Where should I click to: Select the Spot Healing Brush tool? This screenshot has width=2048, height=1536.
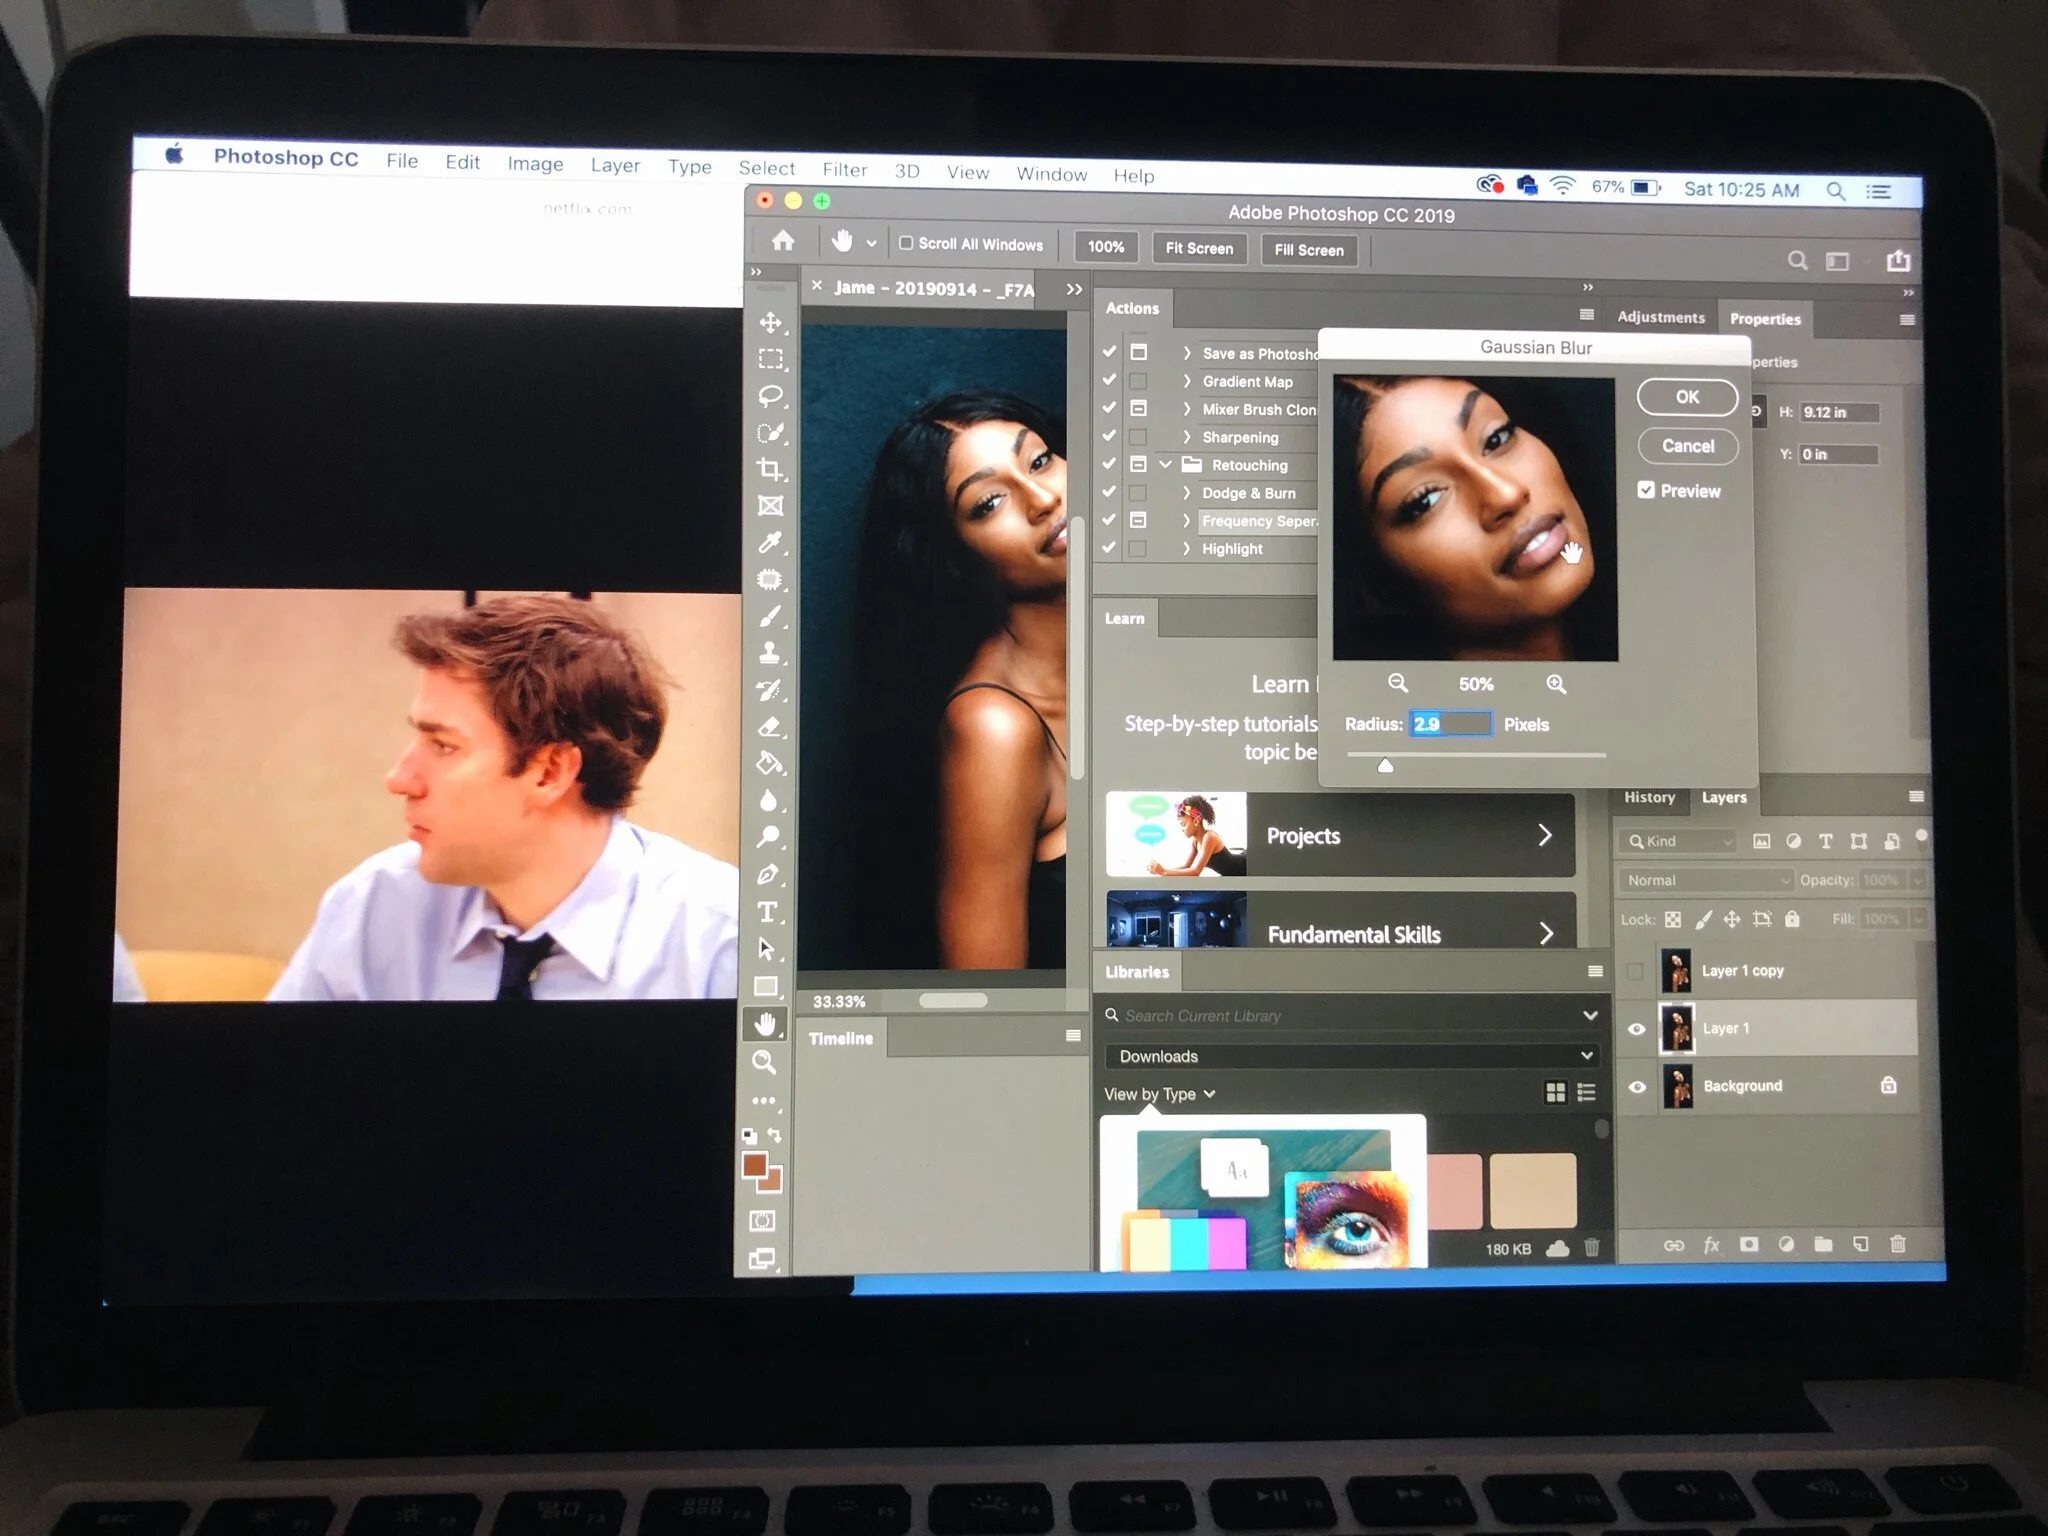(769, 580)
